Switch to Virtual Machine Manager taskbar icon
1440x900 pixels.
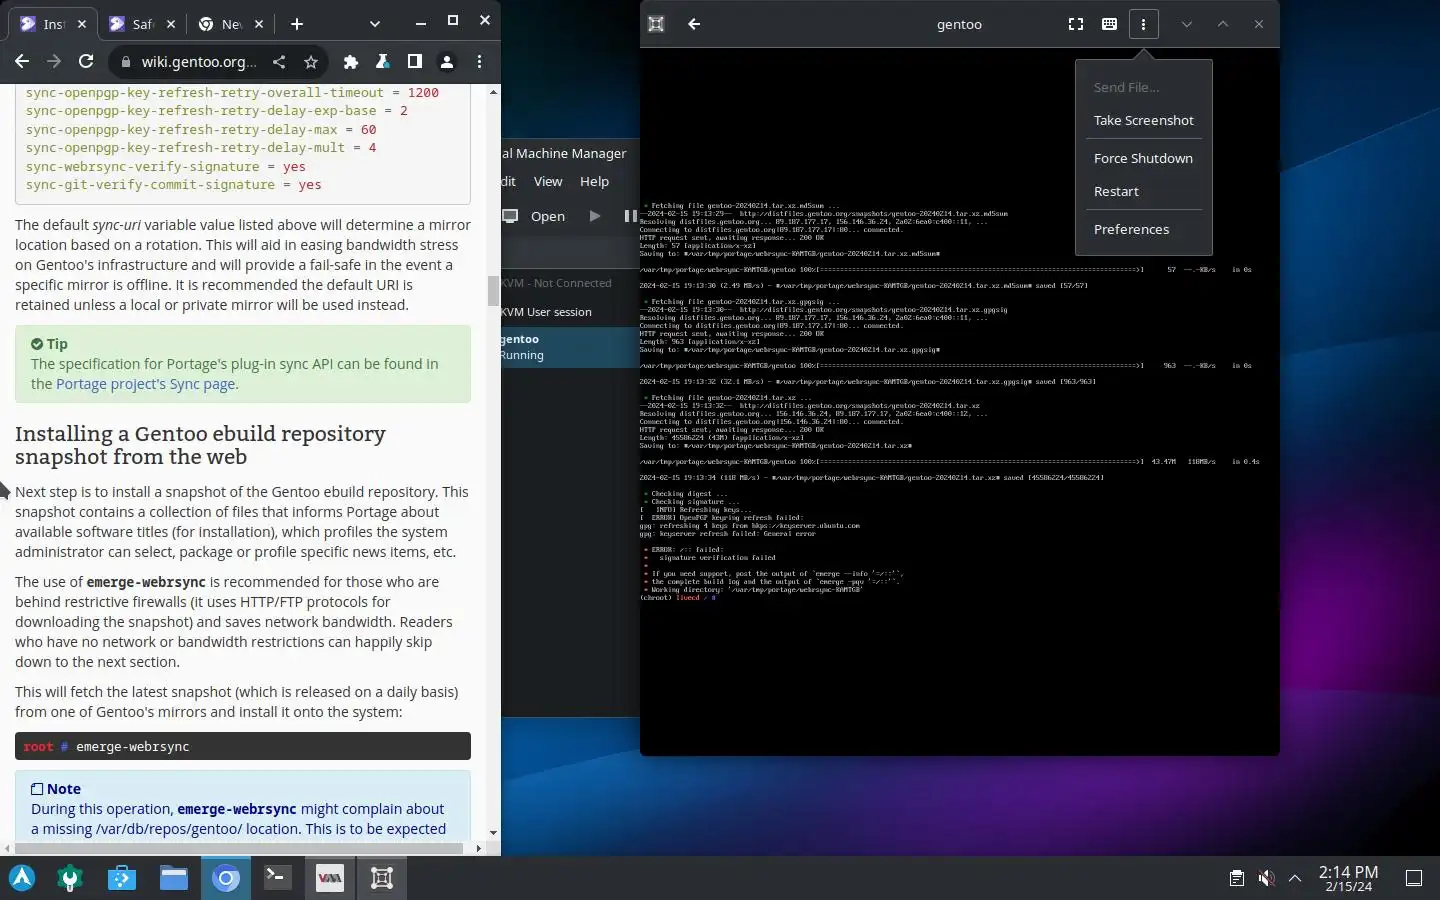point(329,878)
